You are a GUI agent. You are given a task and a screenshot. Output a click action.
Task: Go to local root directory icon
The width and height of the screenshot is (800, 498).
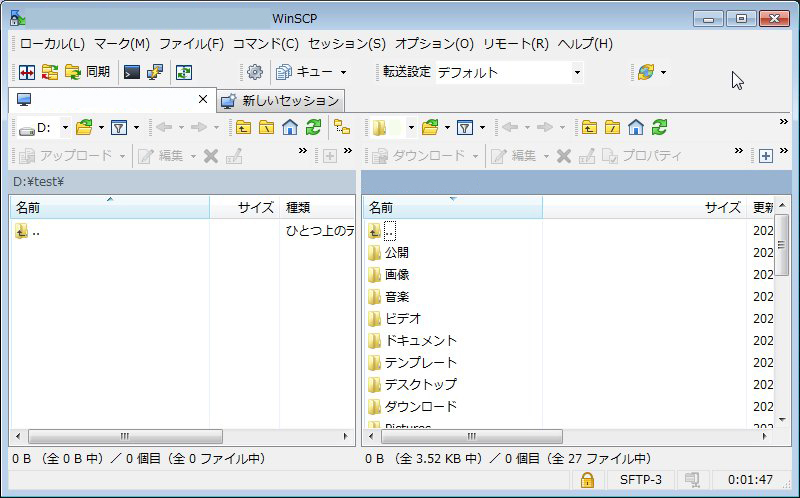[x=266, y=128]
